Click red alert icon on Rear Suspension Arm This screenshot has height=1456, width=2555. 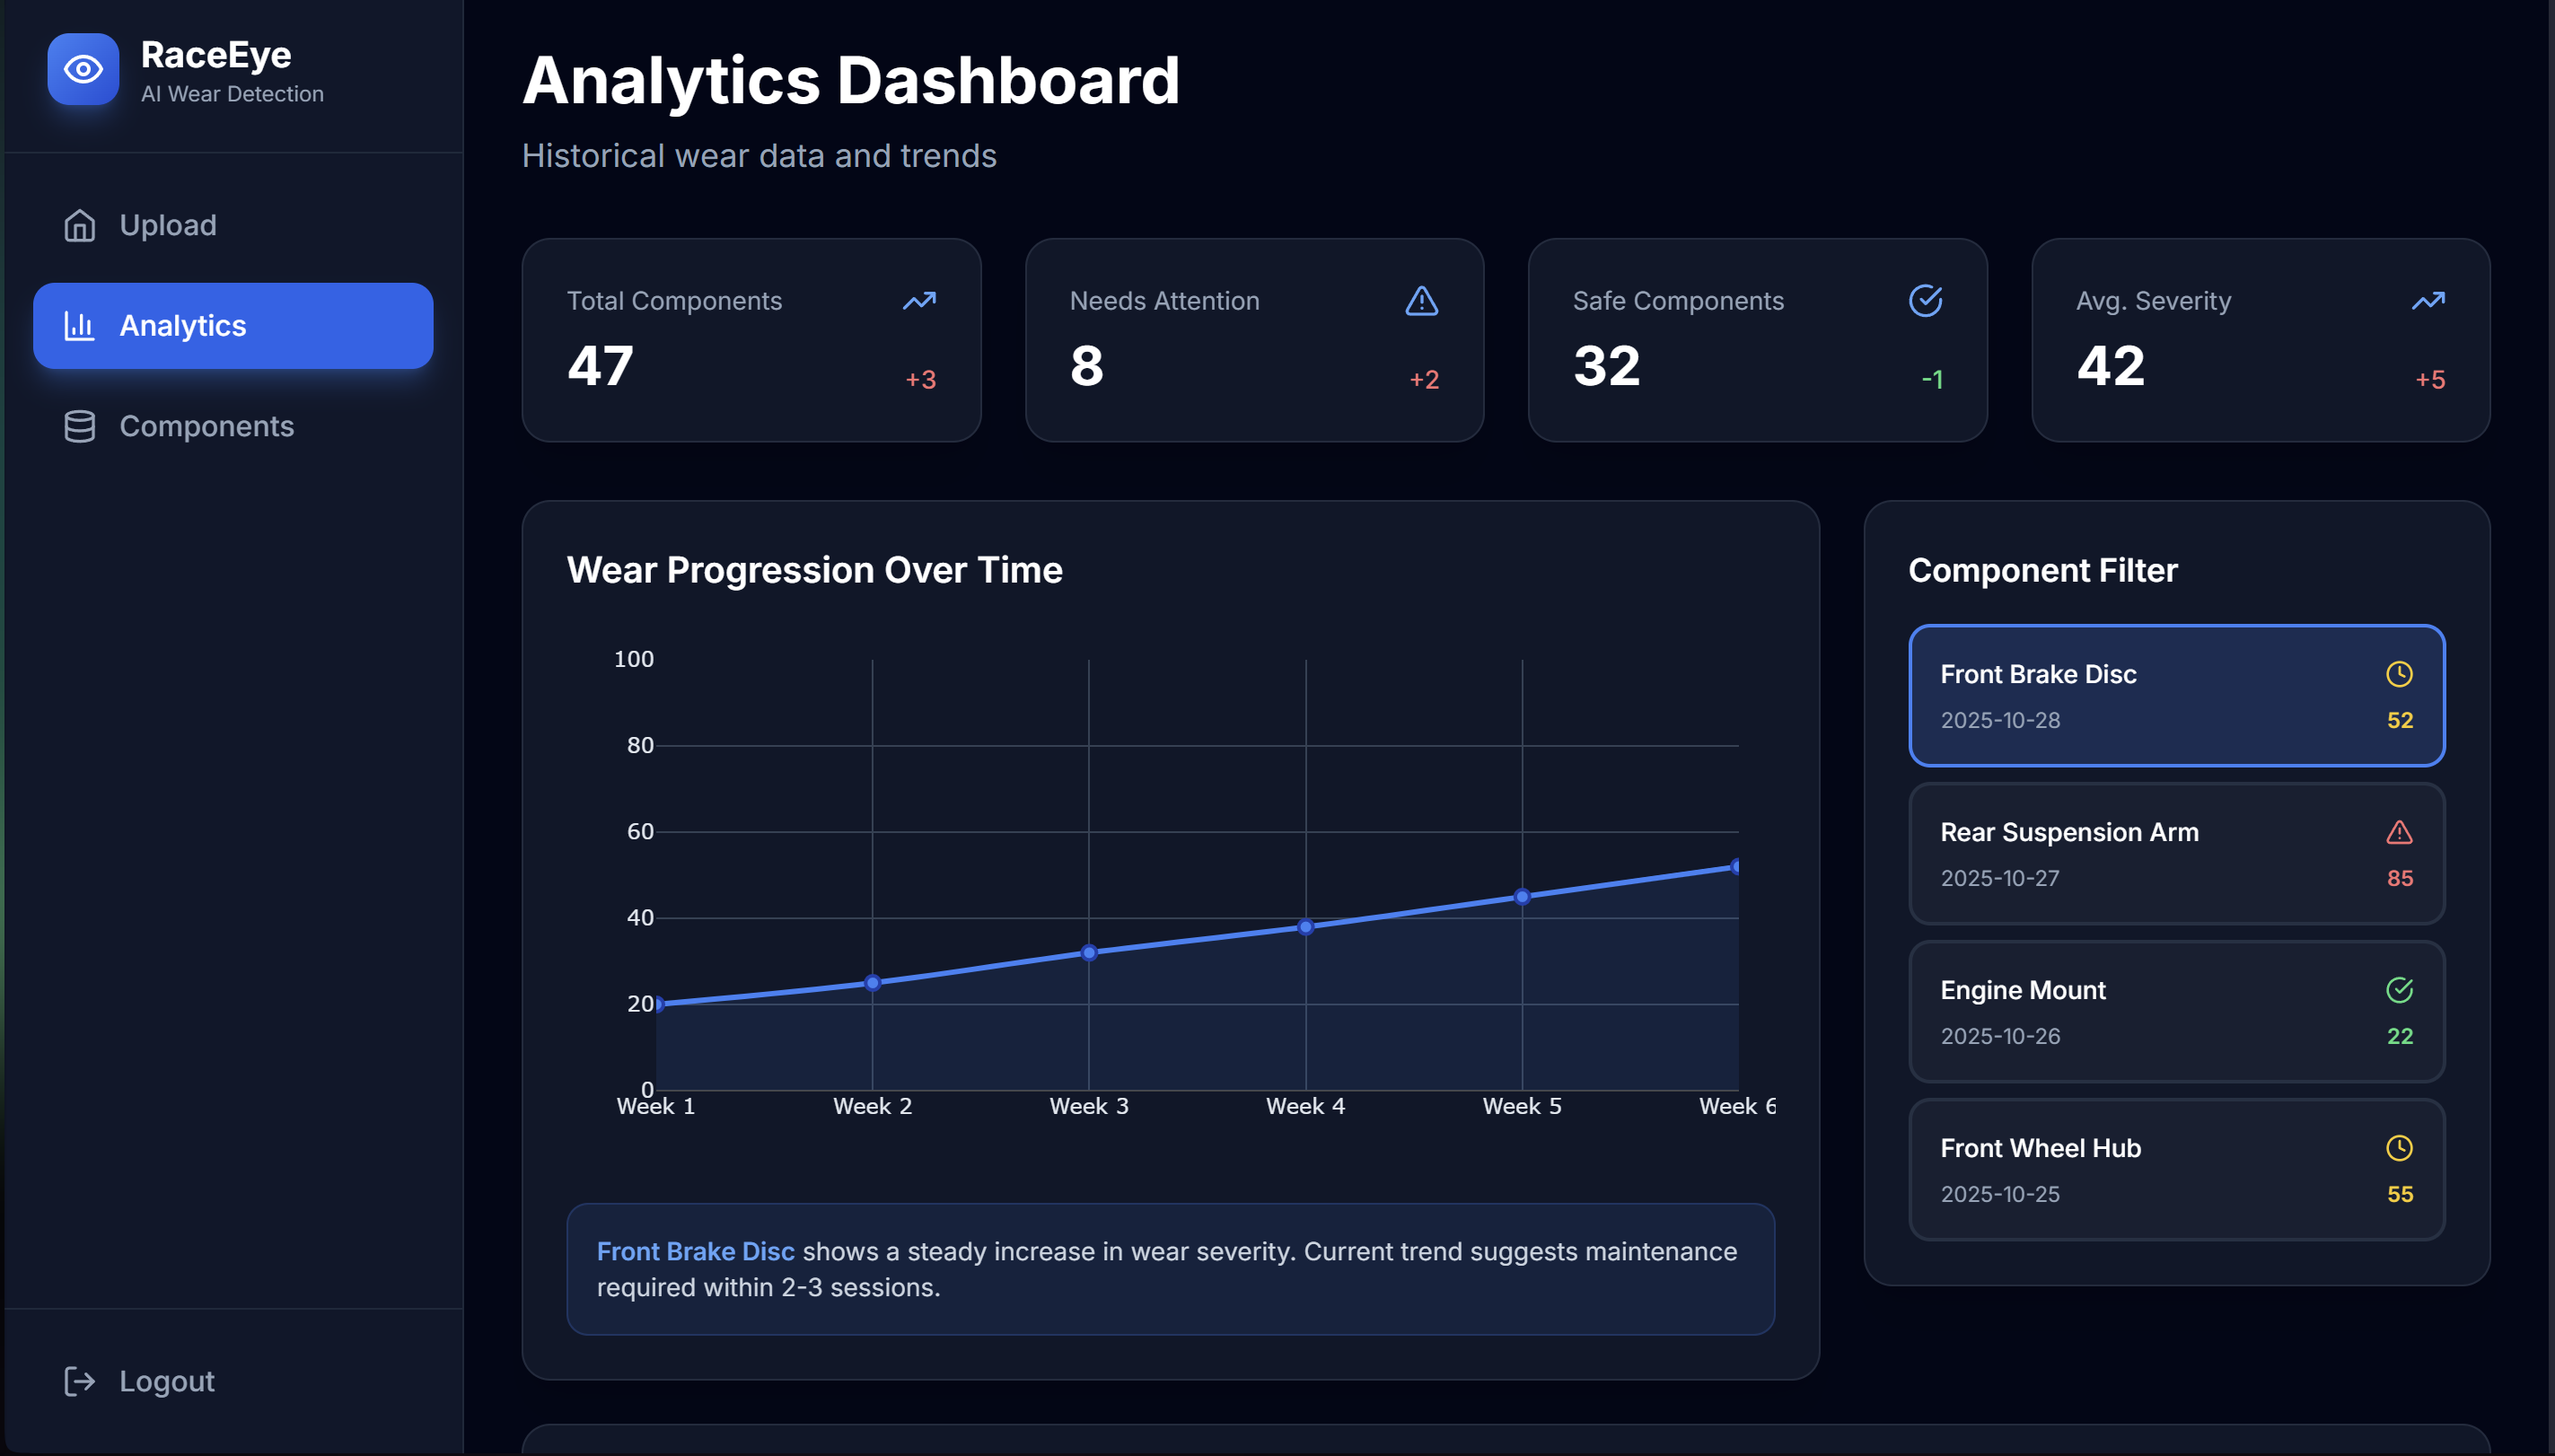click(x=2399, y=832)
